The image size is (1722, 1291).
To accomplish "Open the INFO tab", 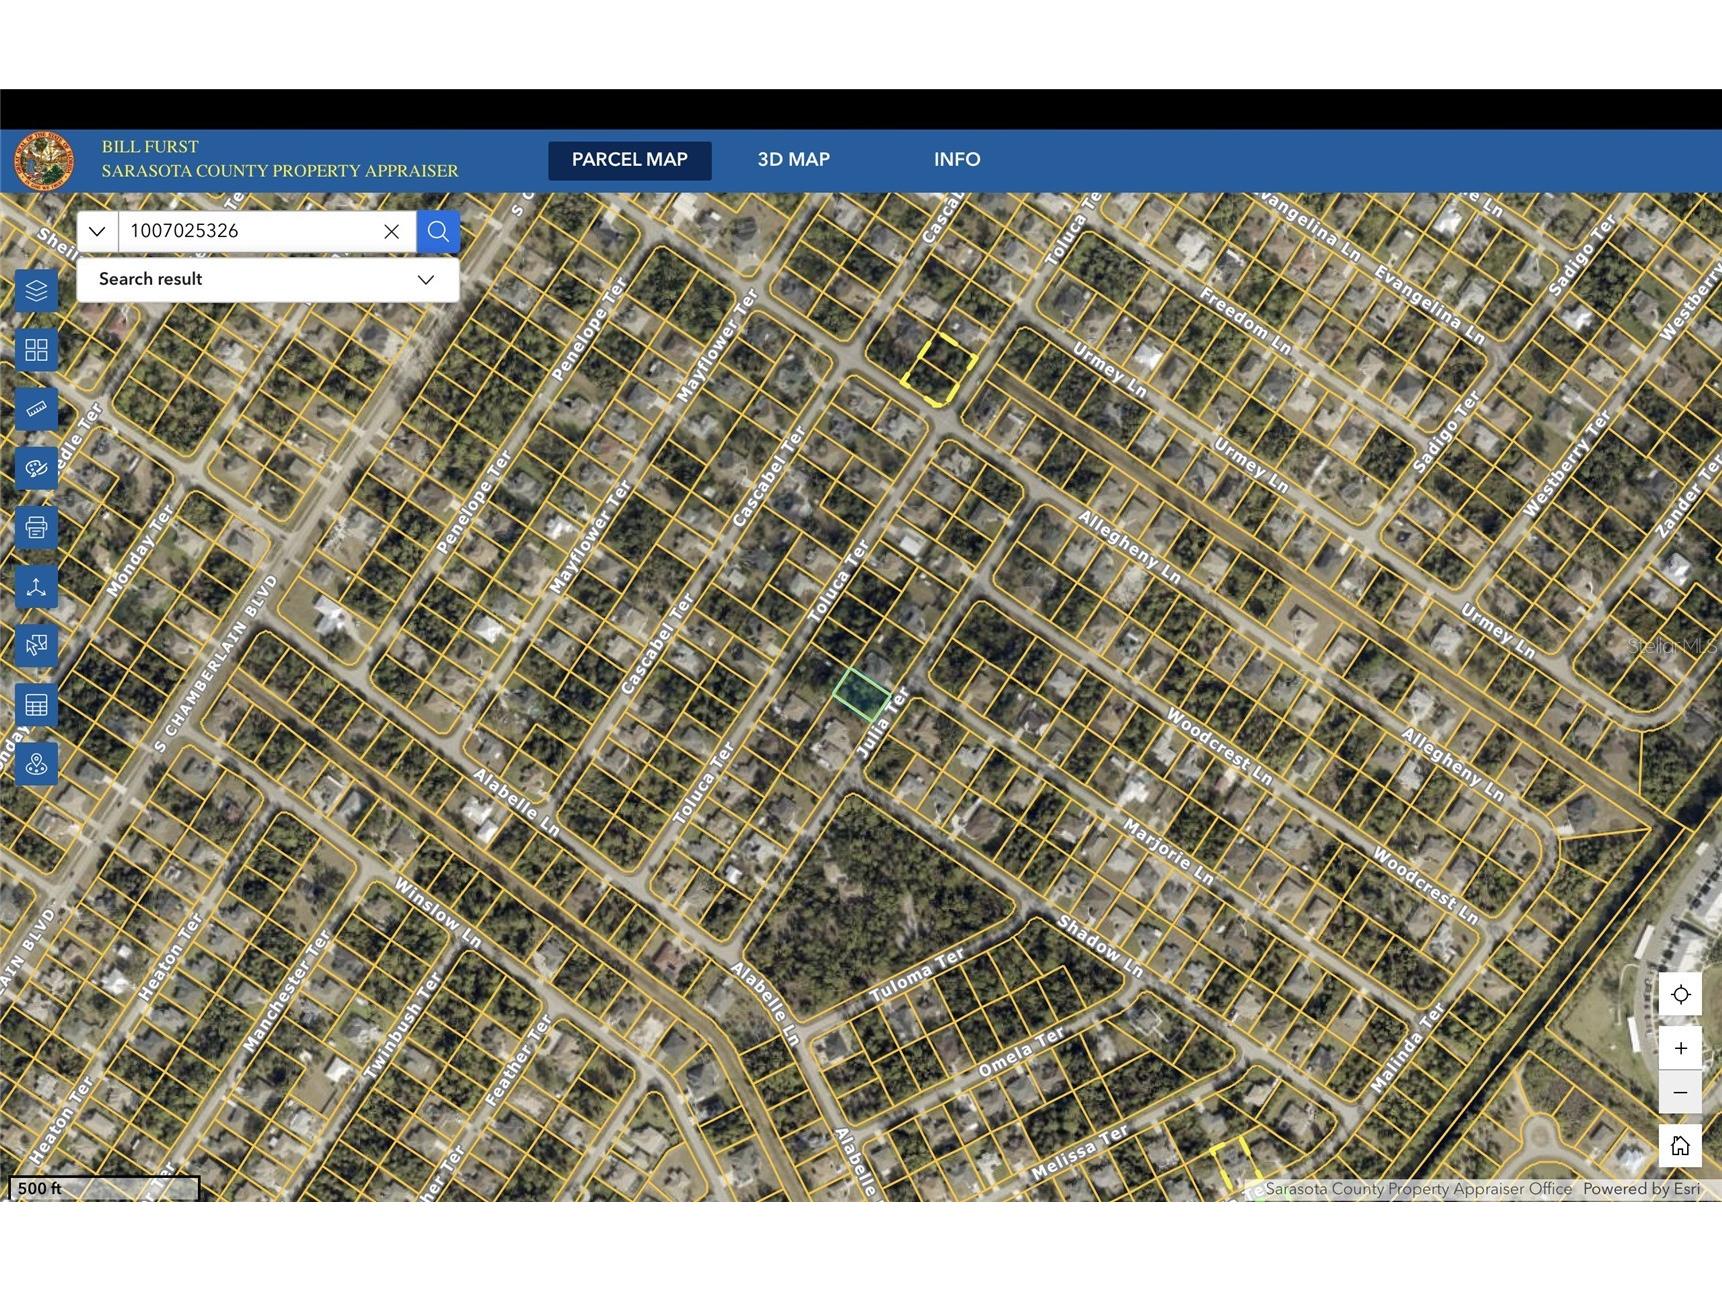I will 957,160.
